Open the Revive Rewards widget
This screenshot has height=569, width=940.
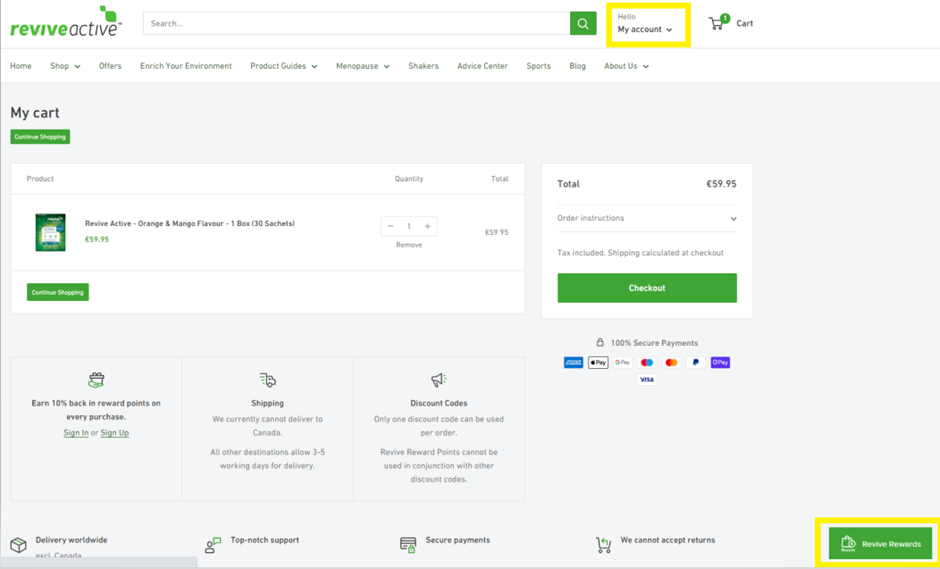pyautogui.click(x=880, y=543)
